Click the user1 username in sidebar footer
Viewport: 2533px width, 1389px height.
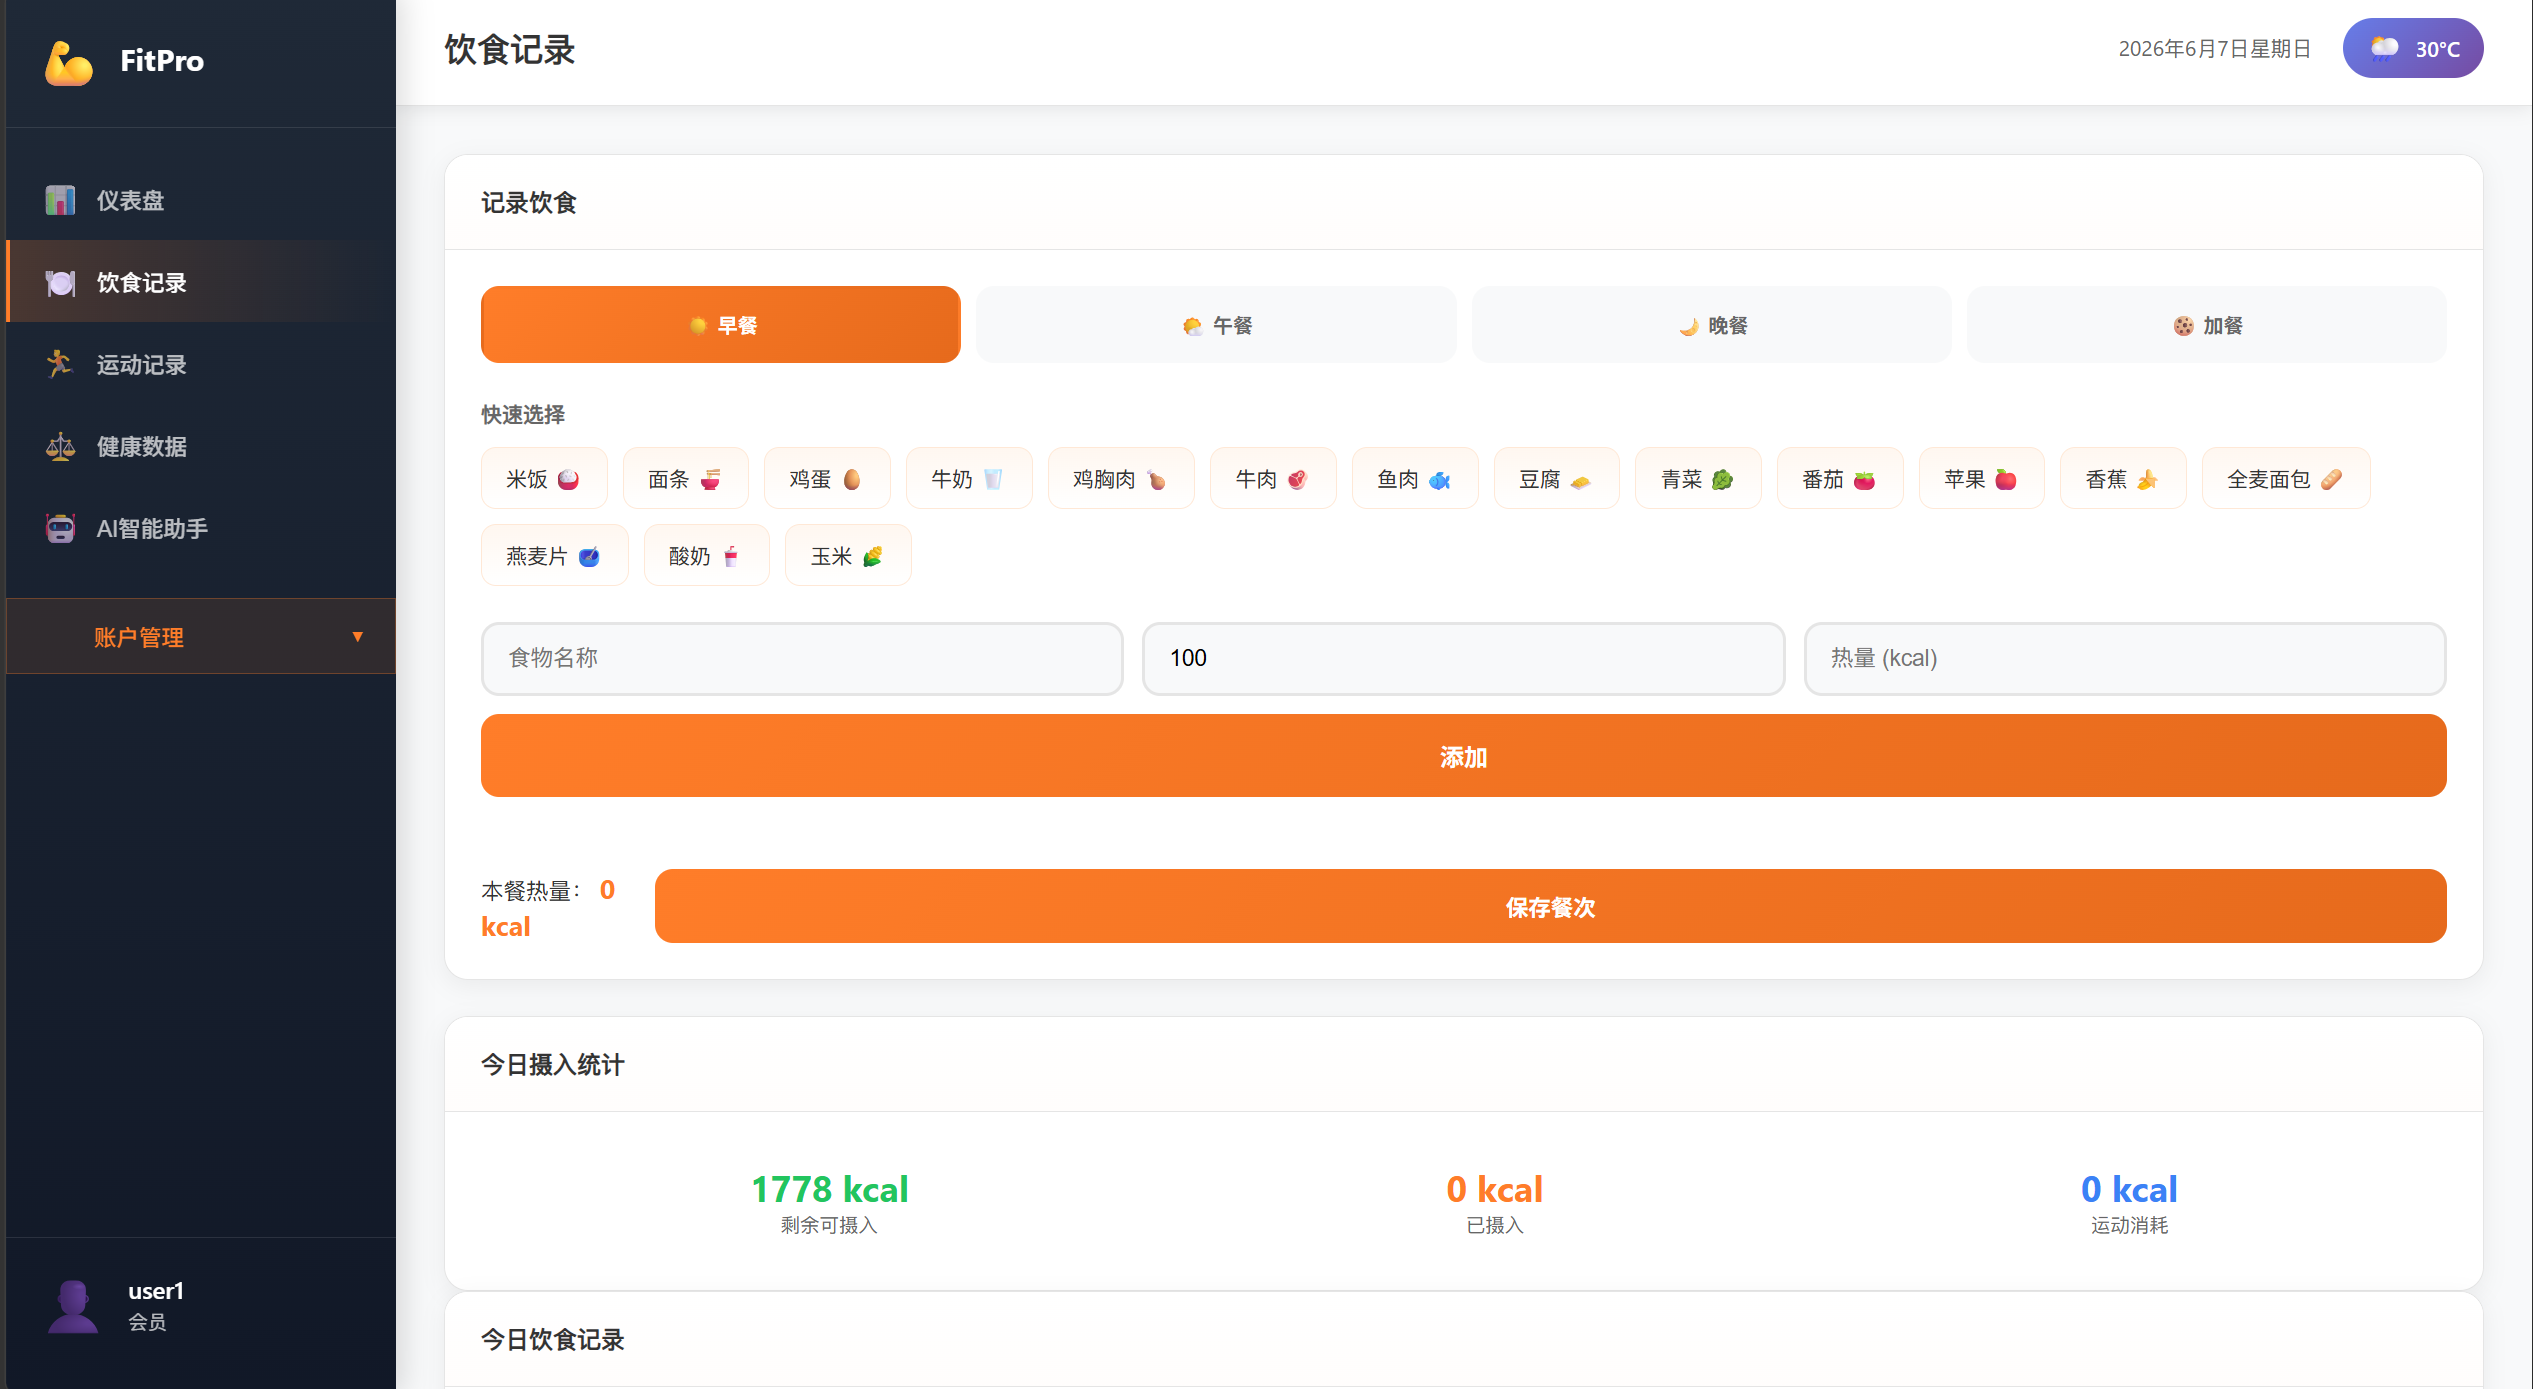point(156,1291)
